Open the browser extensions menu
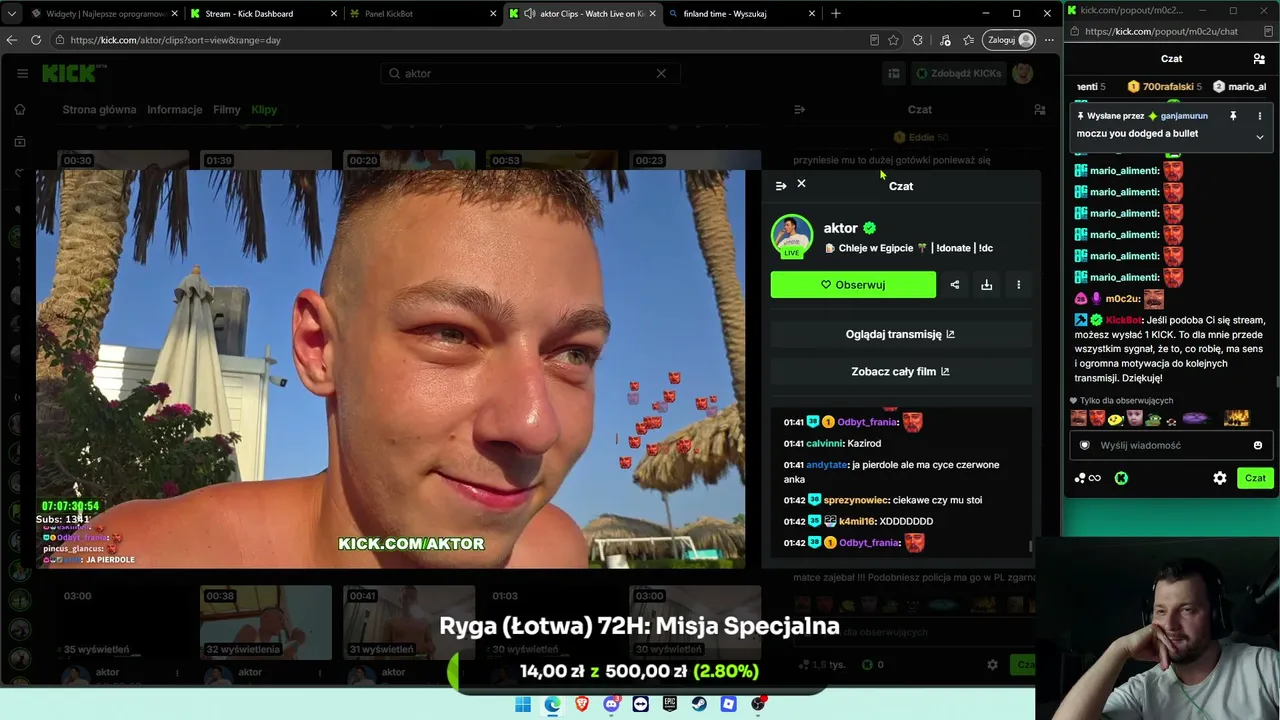The width and height of the screenshot is (1280, 720). point(918,40)
